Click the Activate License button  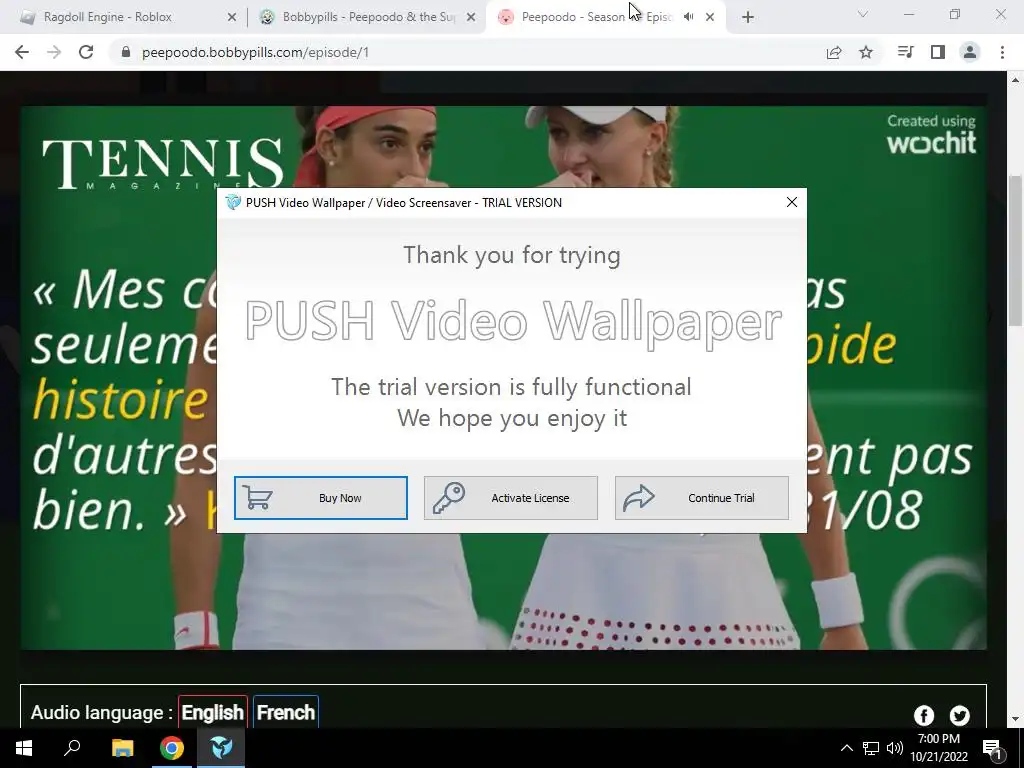(511, 498)
